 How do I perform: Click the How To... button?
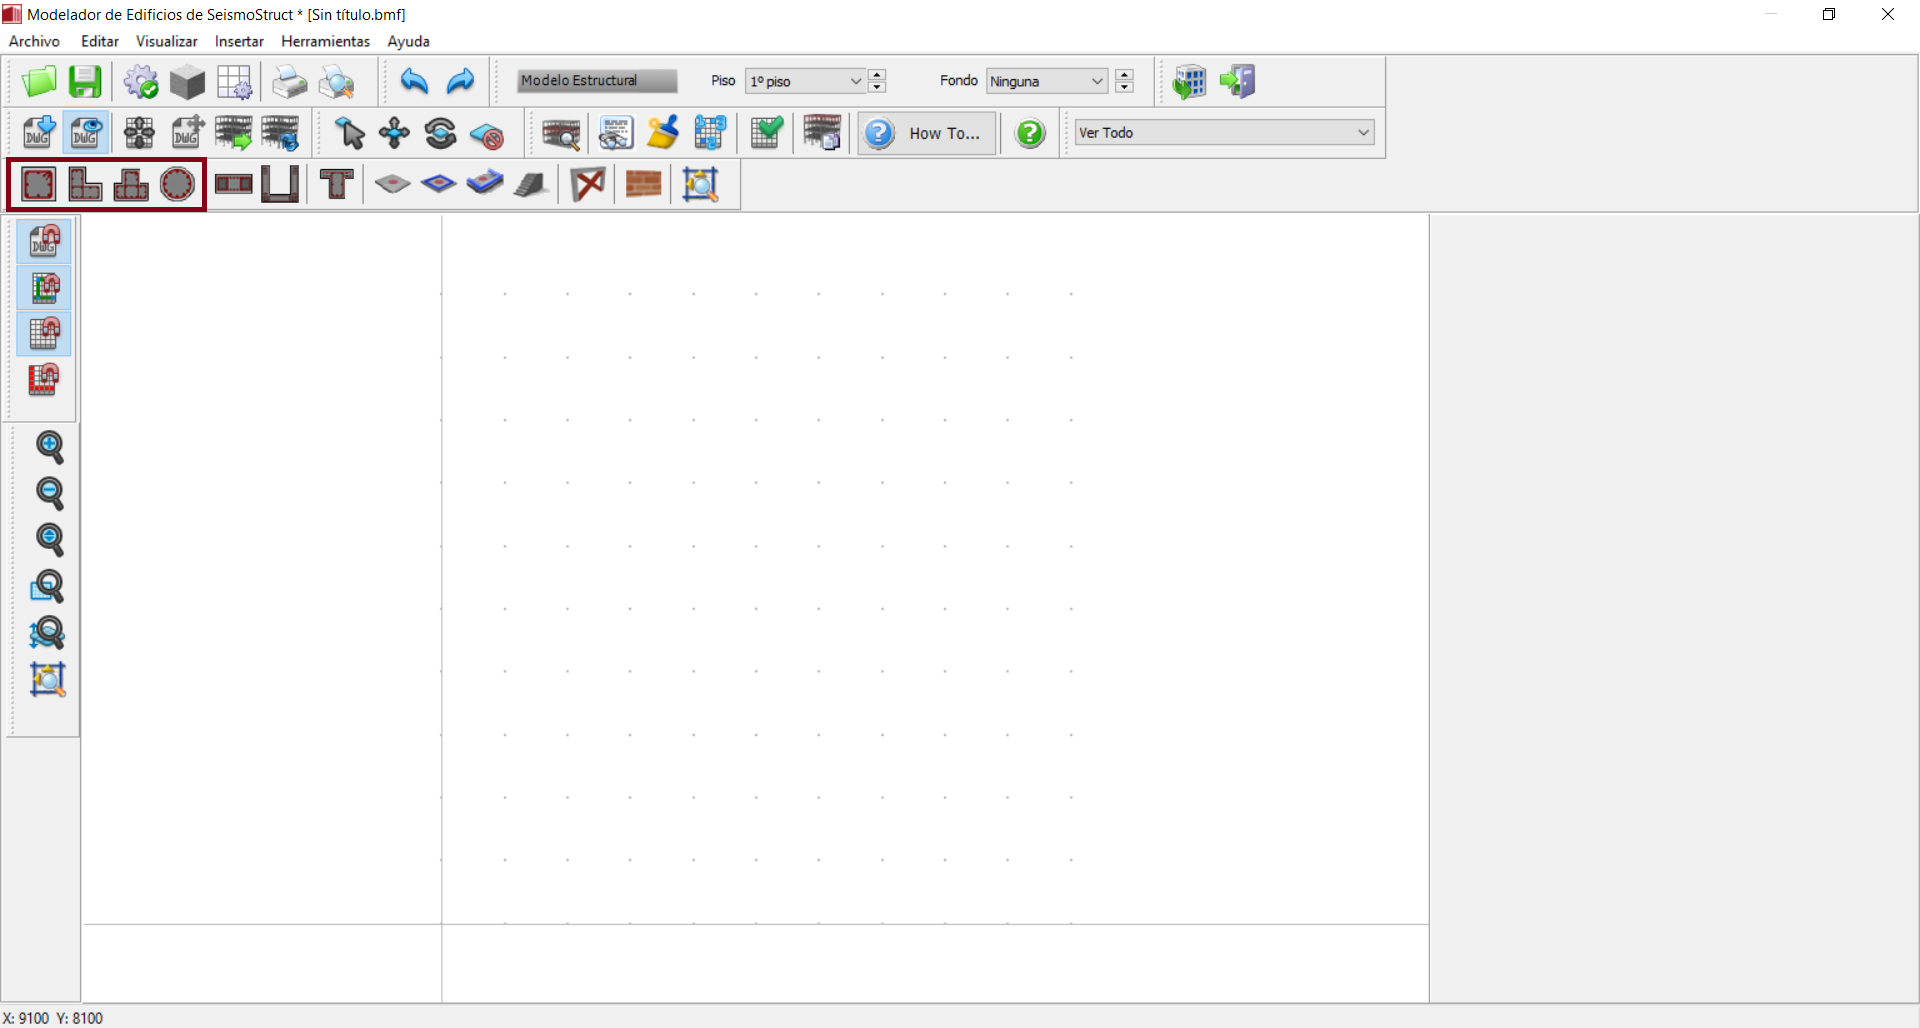point(927,133)
